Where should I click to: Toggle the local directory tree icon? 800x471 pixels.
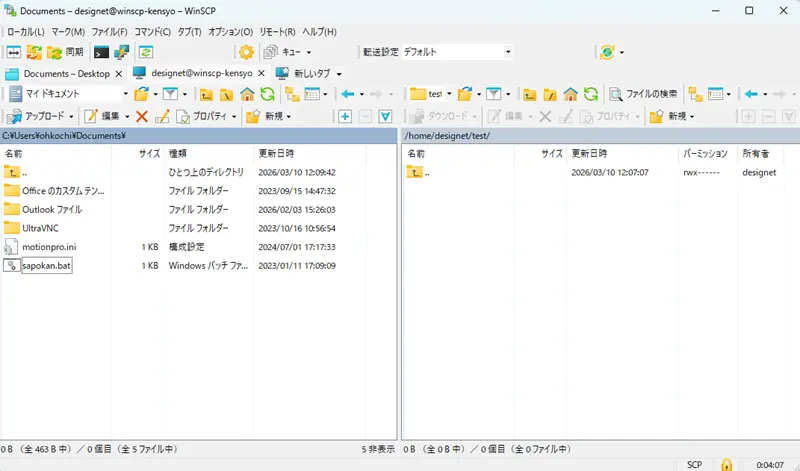292,94
